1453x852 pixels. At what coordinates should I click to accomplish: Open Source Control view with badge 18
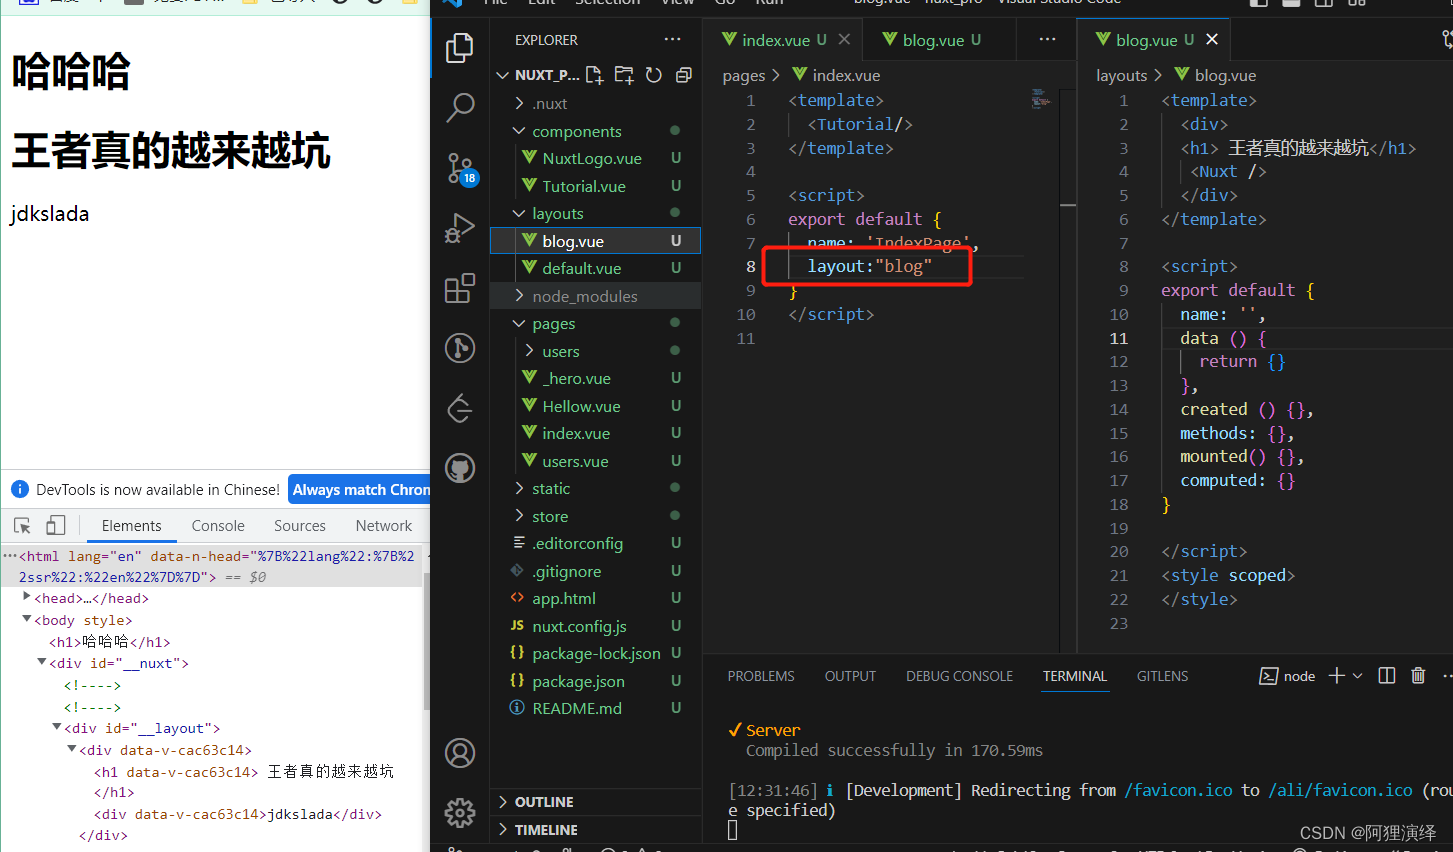(460, 168)
